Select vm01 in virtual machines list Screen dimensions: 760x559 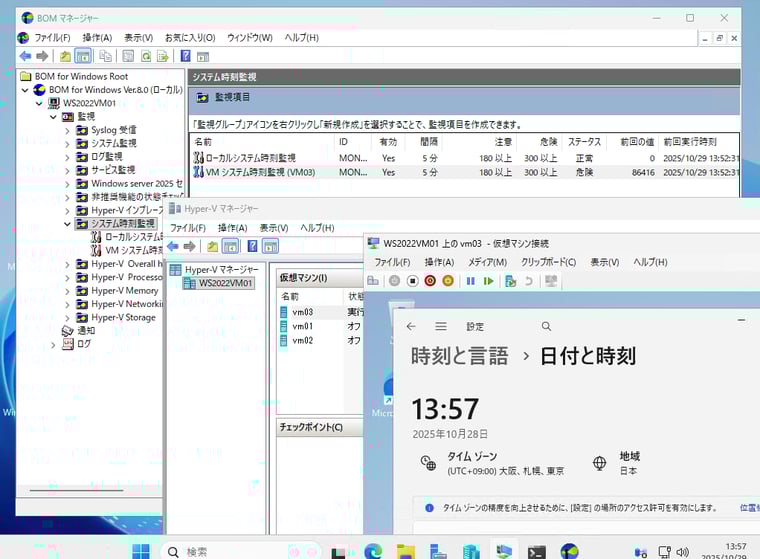302,326
